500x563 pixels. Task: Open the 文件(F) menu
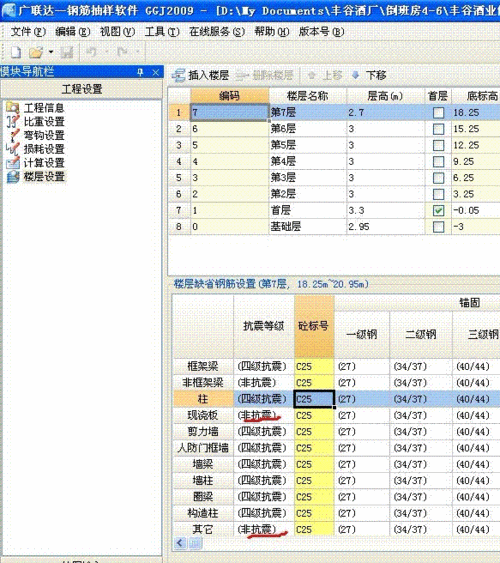[x=28, y=32]
